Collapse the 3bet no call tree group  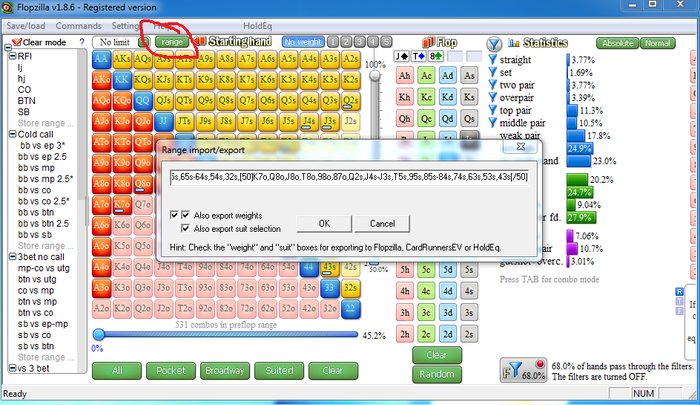pyautogui.click(x=13, y=257)
